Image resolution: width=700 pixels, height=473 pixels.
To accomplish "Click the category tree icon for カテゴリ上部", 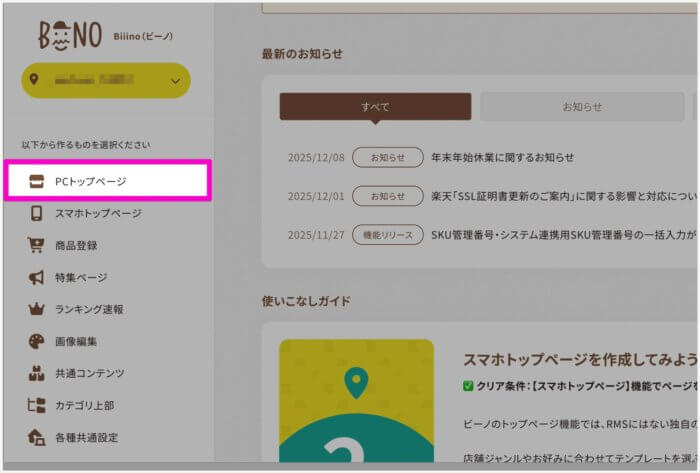I will (x=36, y=405).
